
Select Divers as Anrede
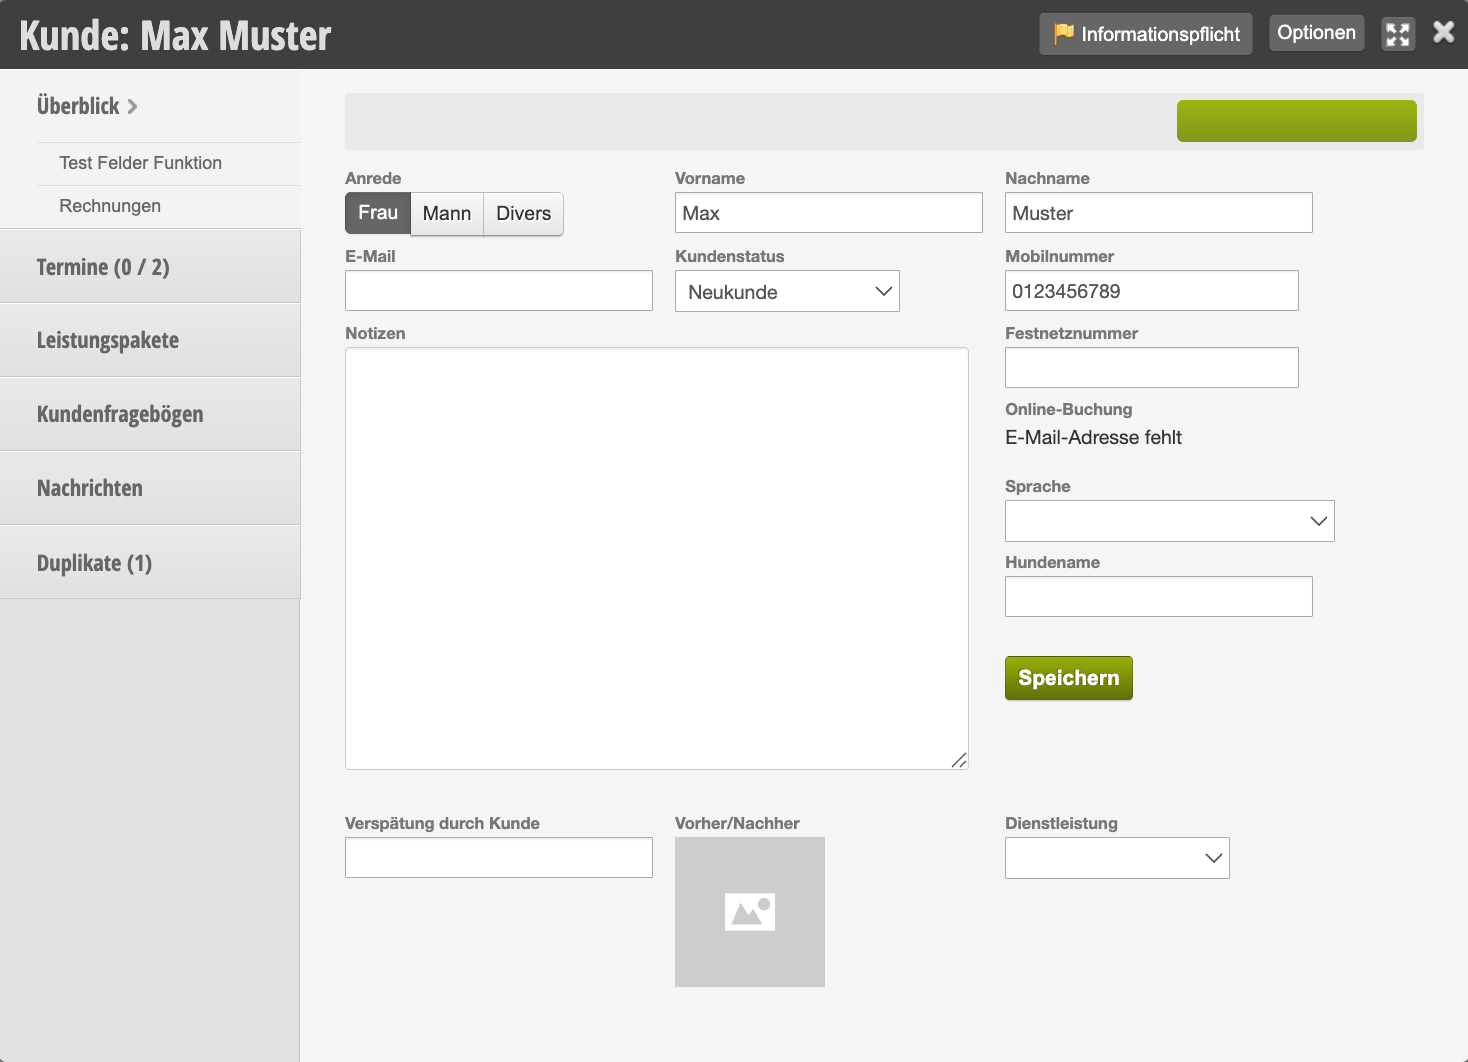click(523, 214)
